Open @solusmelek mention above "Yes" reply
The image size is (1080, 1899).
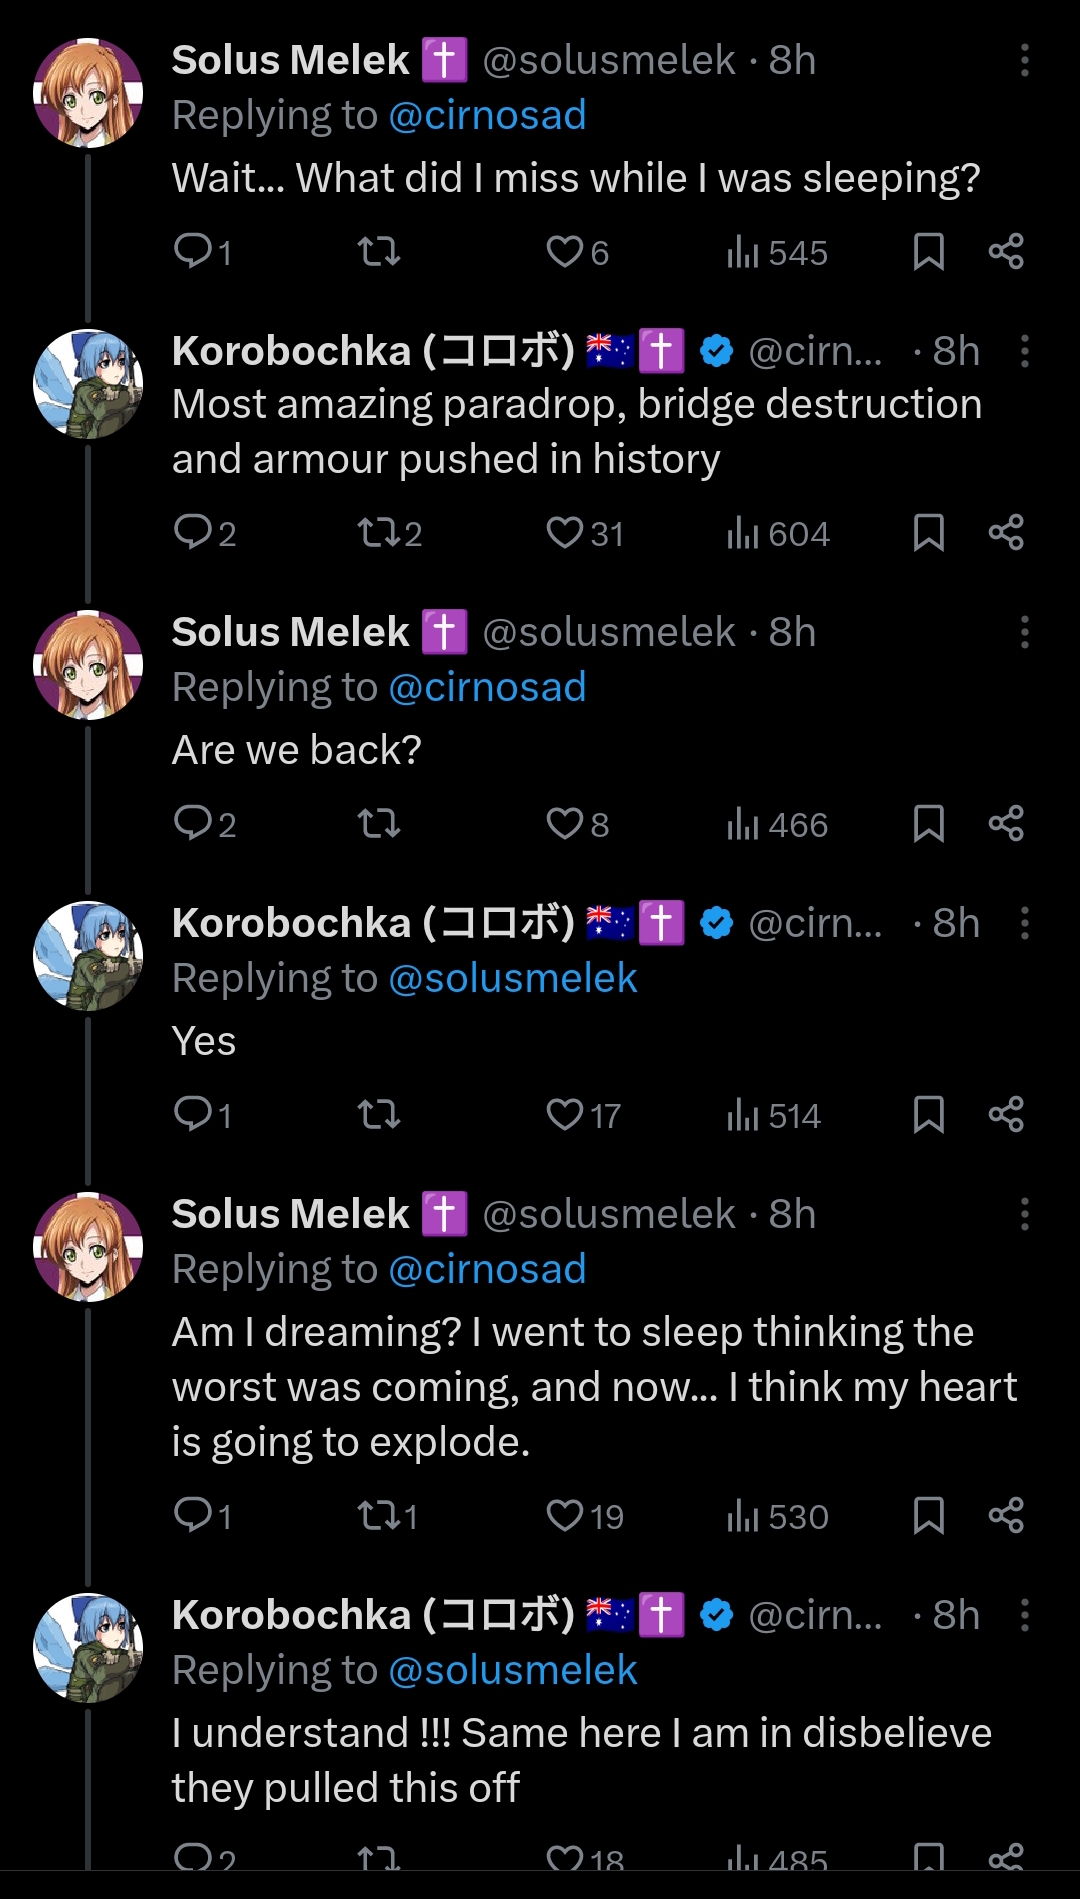tap(512, 979)
